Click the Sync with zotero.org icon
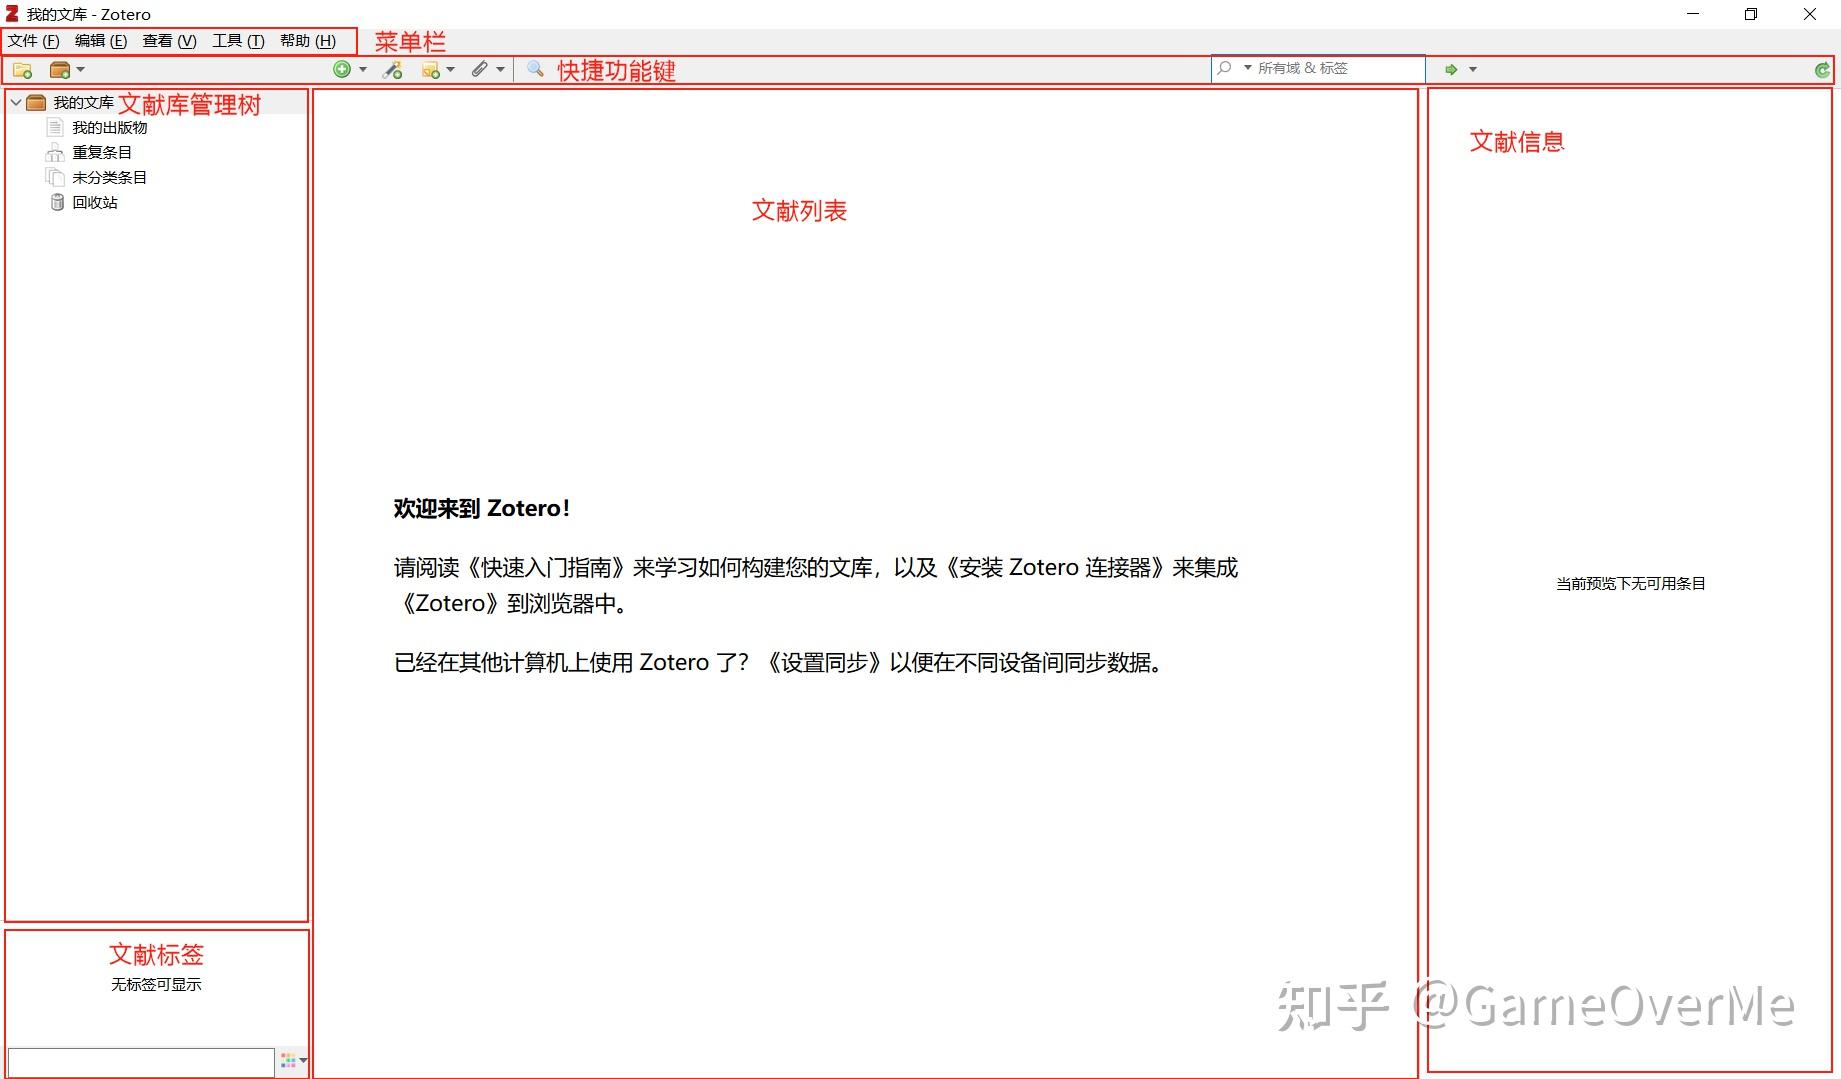 point(1824,69)
